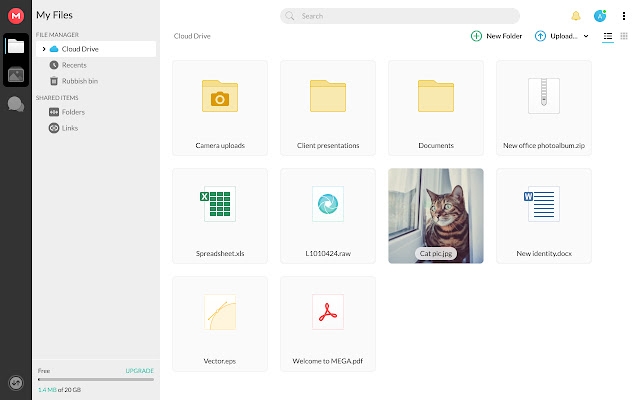Switch to grid thumbnail view
Viewport: 640px width, 400px height.
[x=624, y=36]
